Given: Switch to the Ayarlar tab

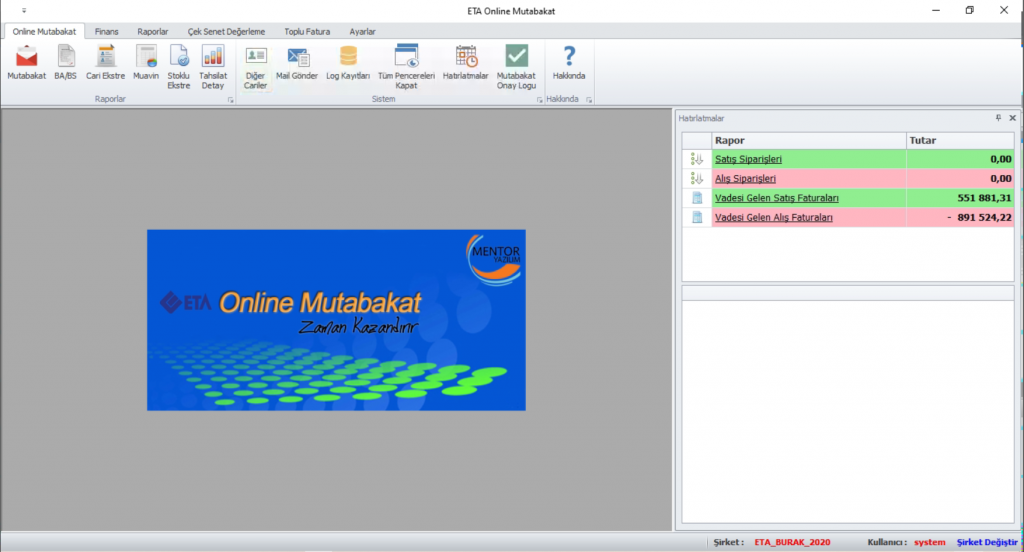Looking at the screenshot, I should pos(362,31).
